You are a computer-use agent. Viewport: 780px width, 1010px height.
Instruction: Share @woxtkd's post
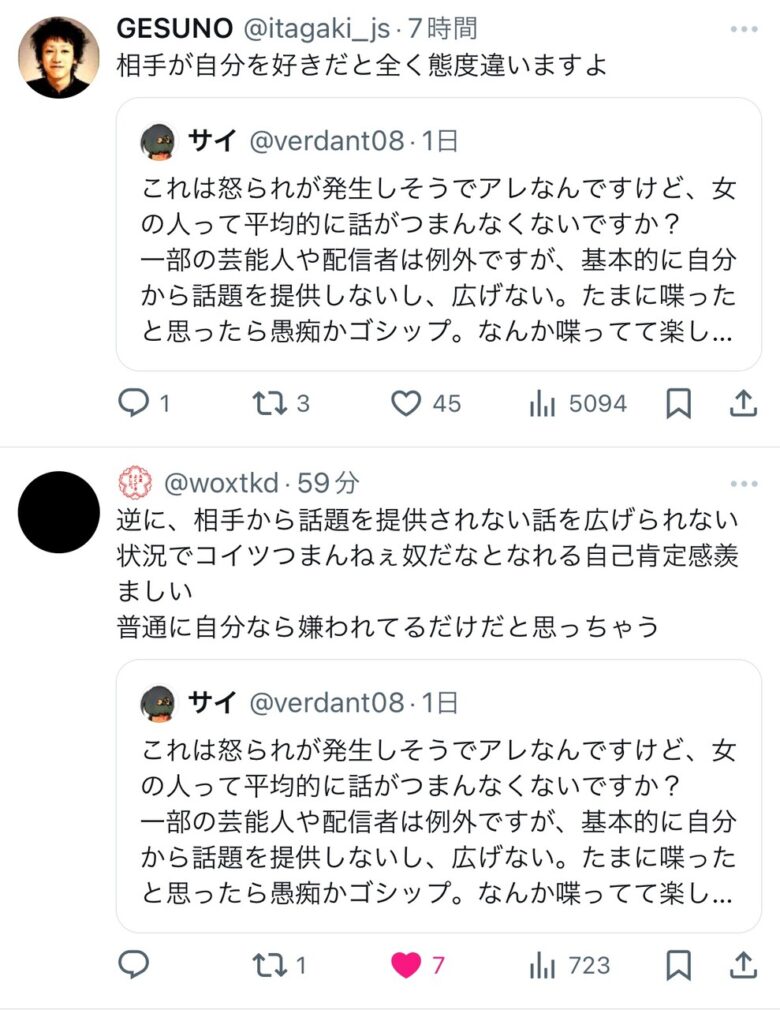coord(743,965)
